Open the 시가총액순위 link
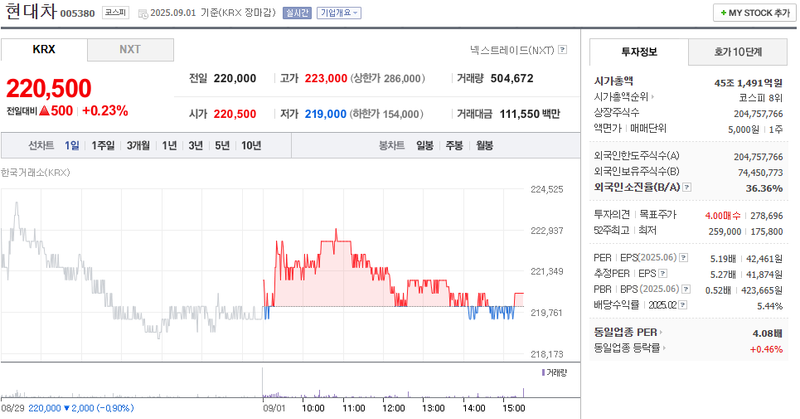This screenshot has width=800, height=419. point(624,96)
